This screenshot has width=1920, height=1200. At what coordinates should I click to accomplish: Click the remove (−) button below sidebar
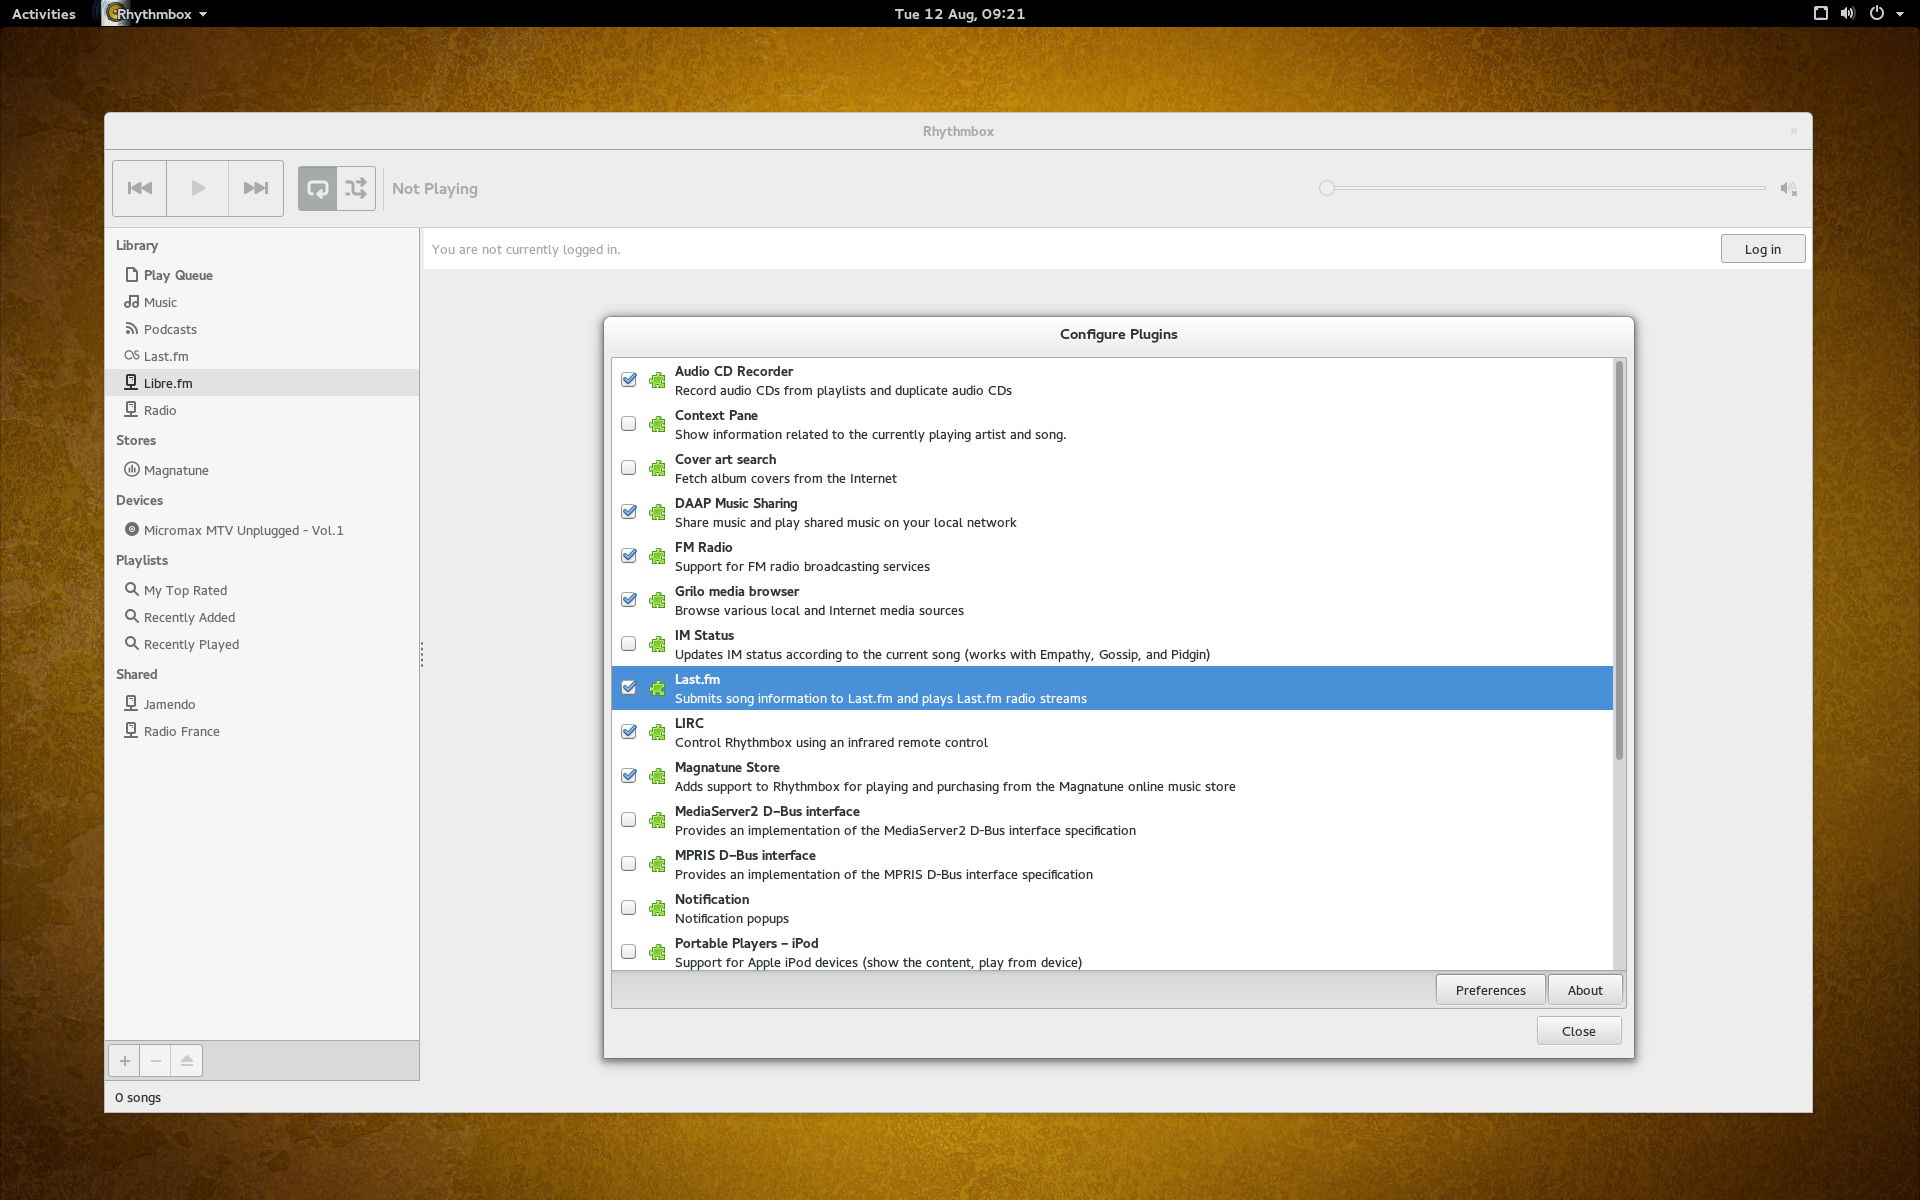[155, 1060]
